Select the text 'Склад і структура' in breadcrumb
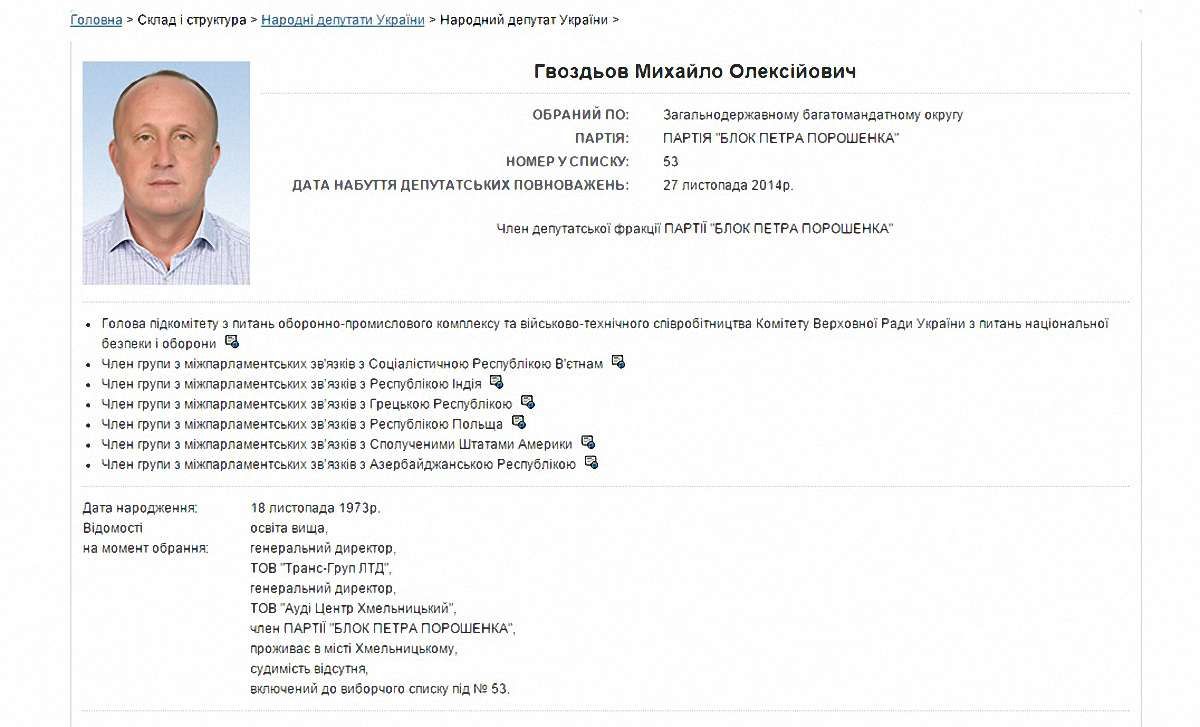This screenshot has width=1200, height=727. click(x=191, y=20)
